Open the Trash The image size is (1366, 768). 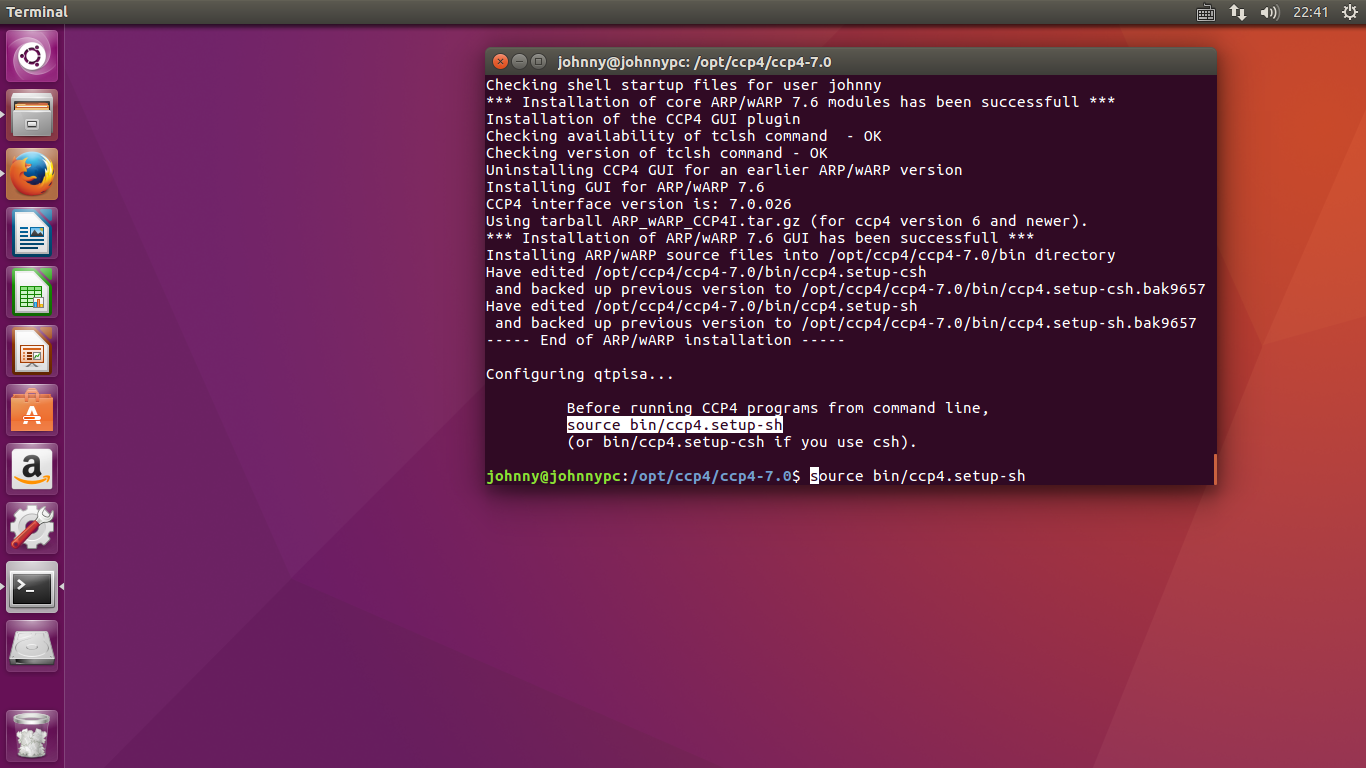click(x=32, y=736)
